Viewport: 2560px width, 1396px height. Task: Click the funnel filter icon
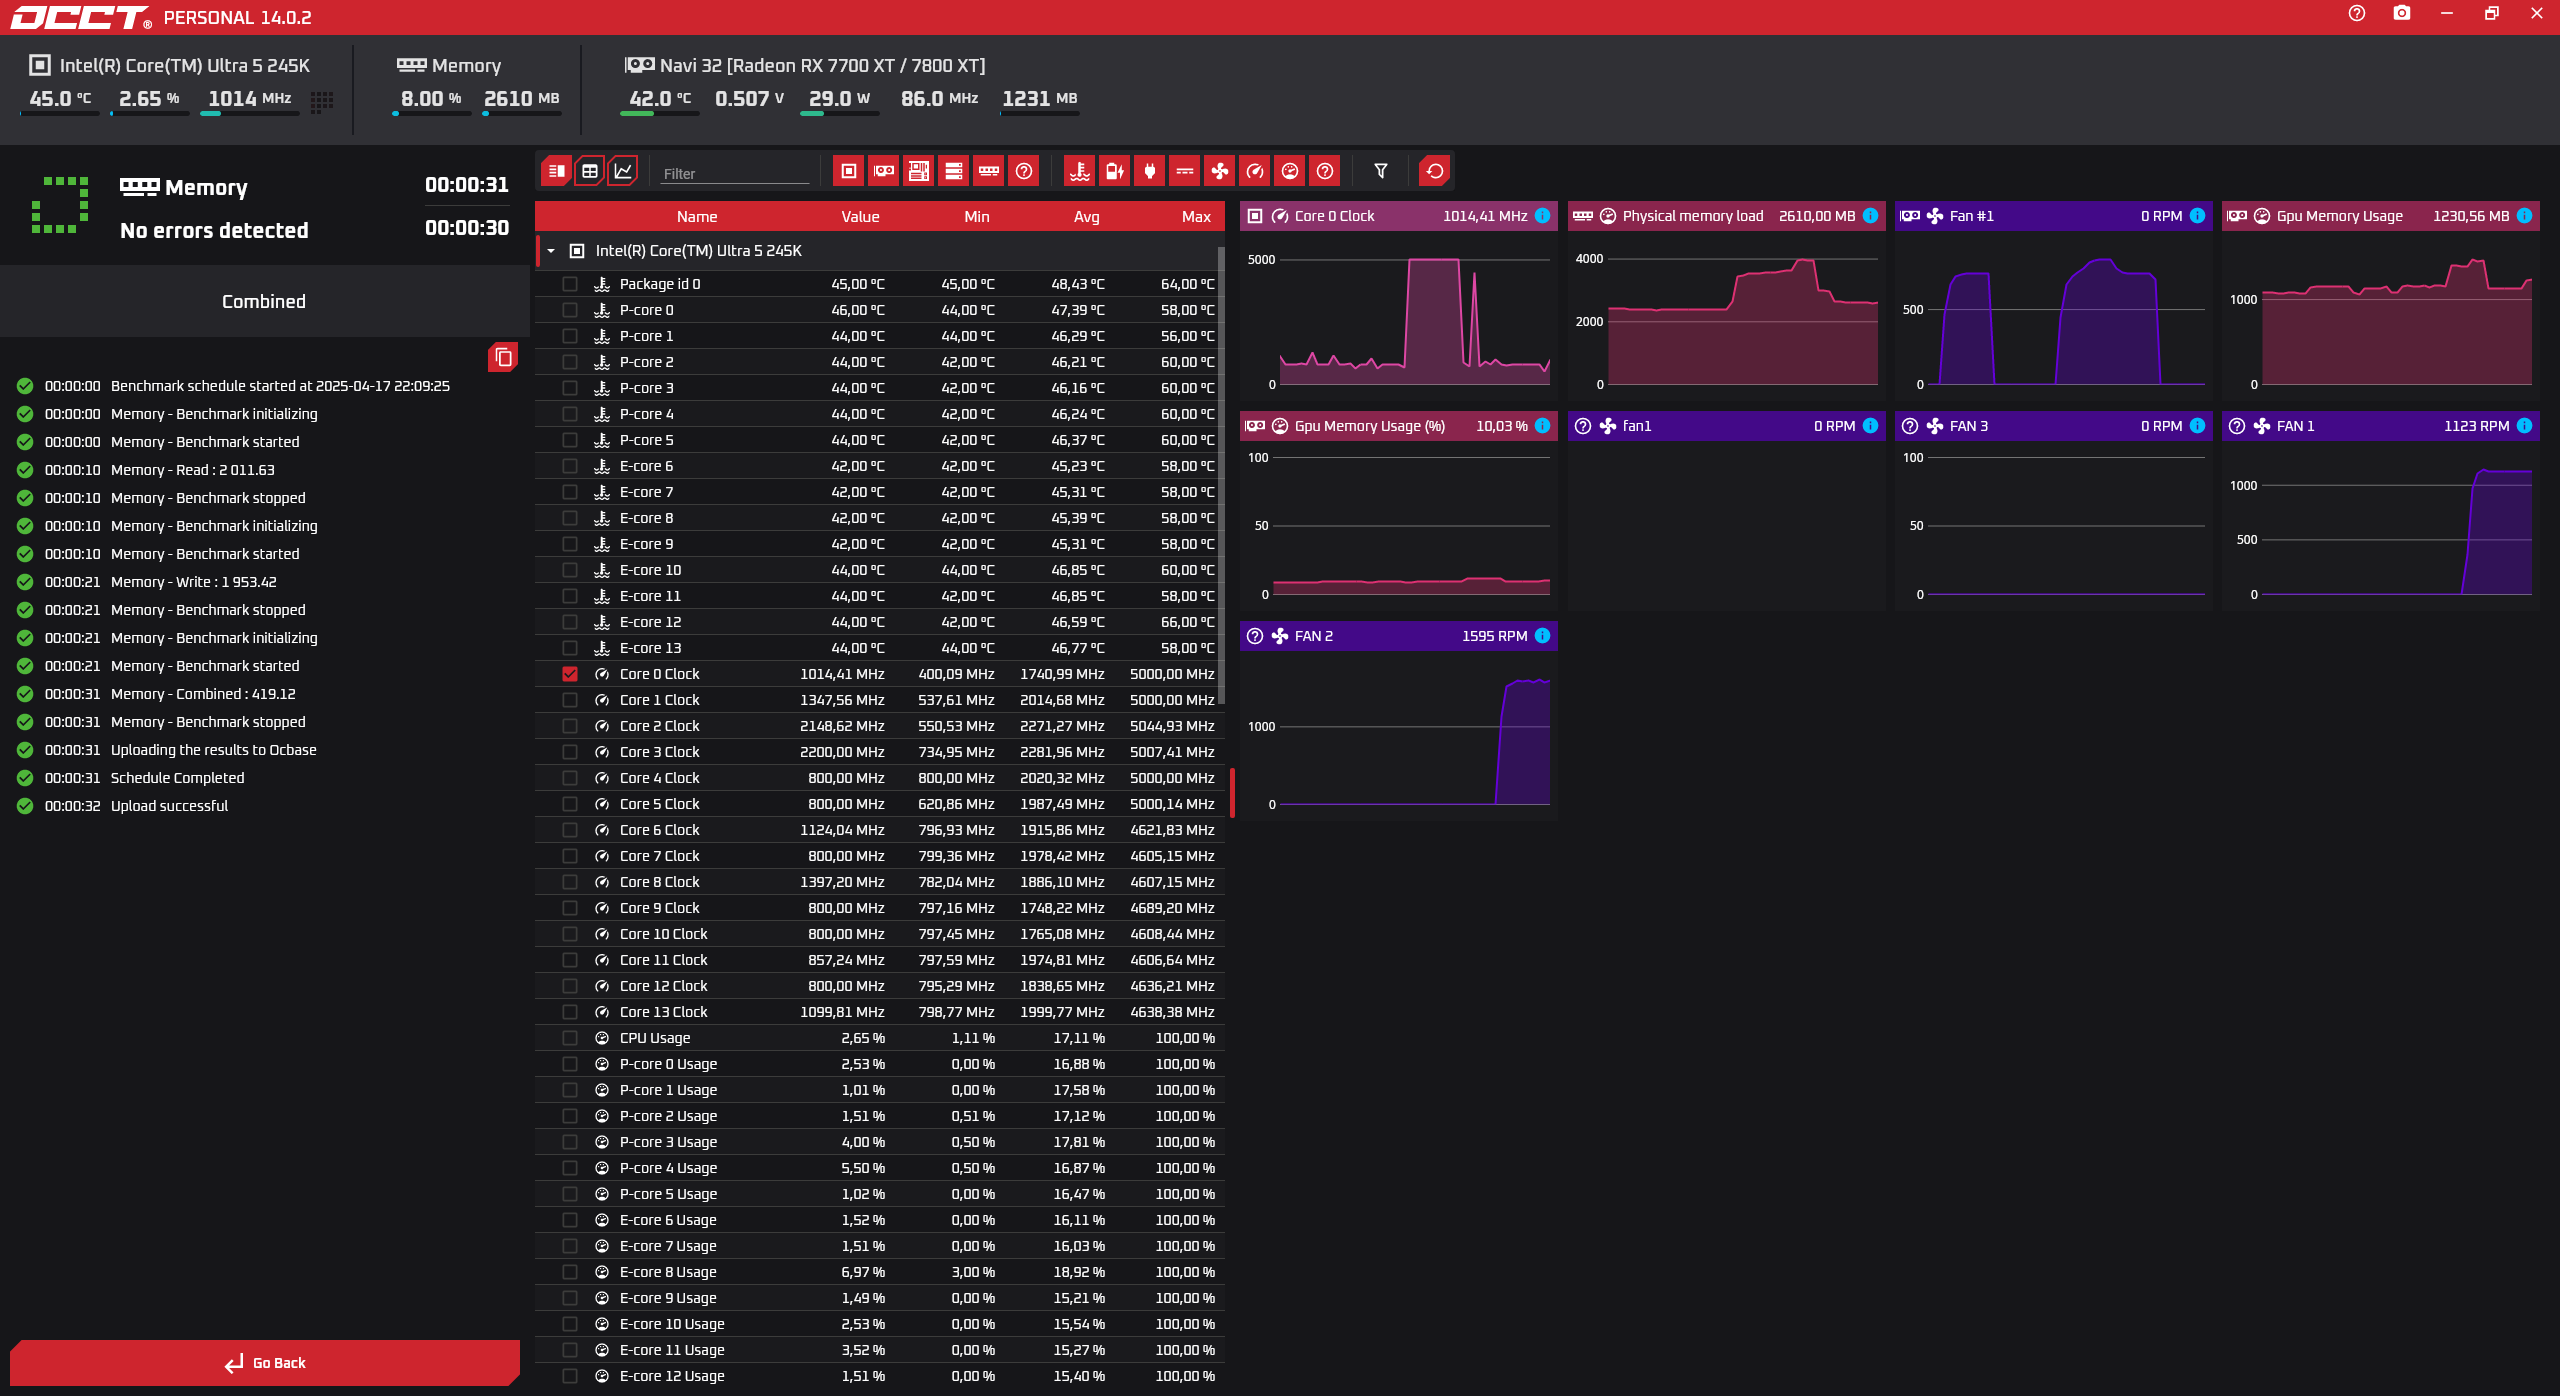pyautogui.click(x=1381, y=171)
